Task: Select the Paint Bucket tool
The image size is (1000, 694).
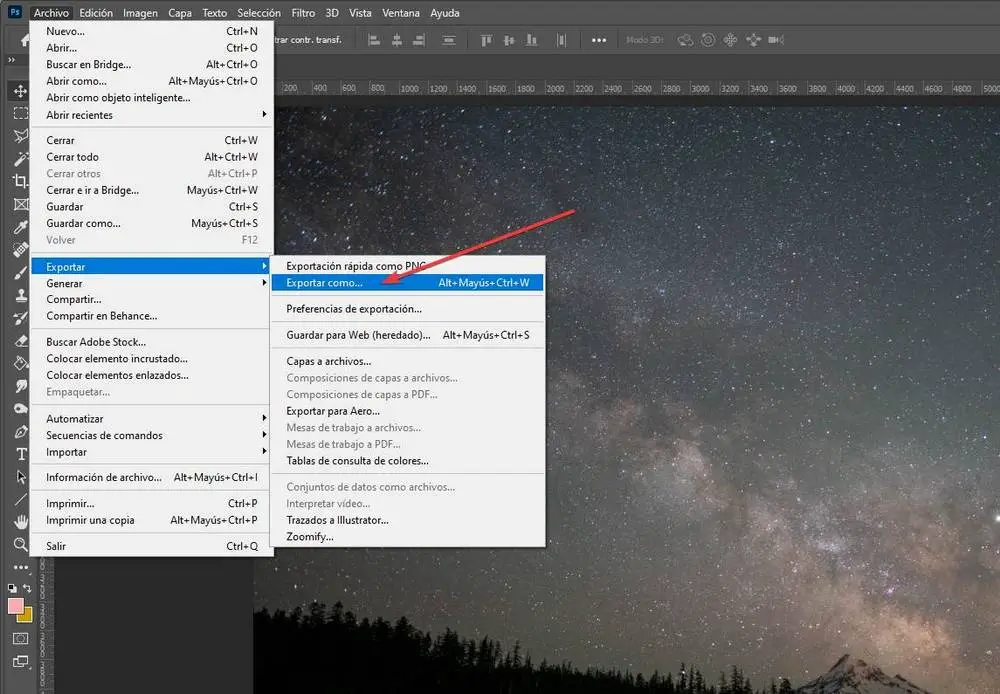Action: point(20,363)
